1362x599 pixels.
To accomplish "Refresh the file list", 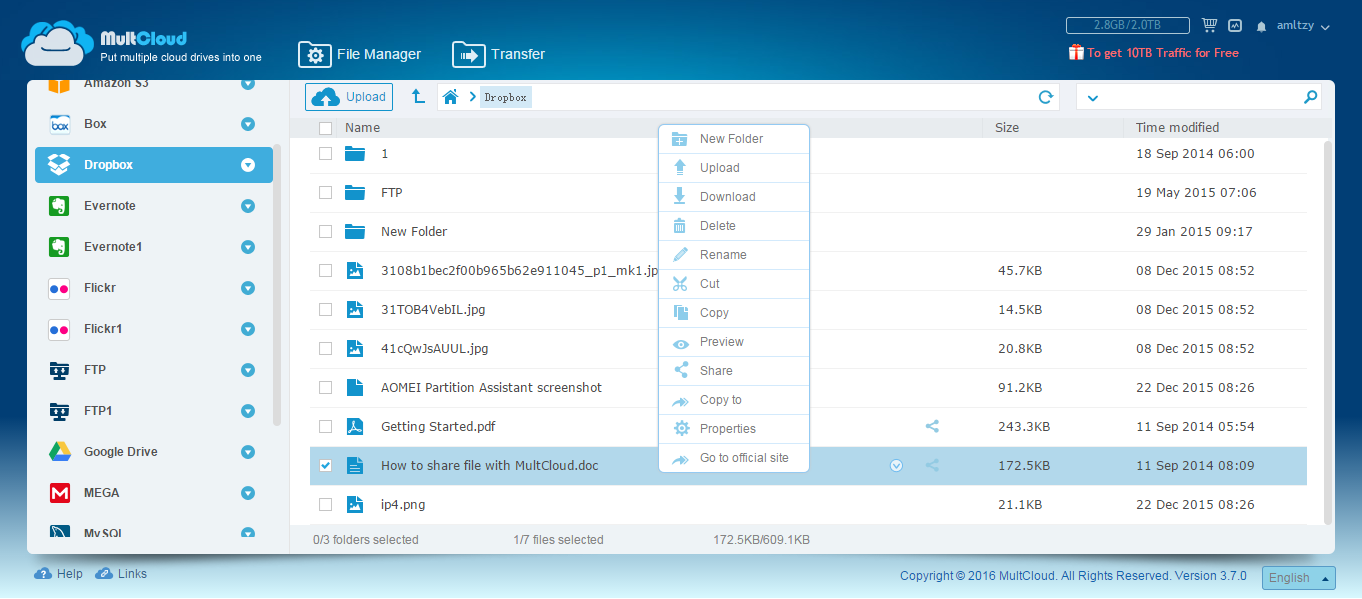I will pos(1046,97).
